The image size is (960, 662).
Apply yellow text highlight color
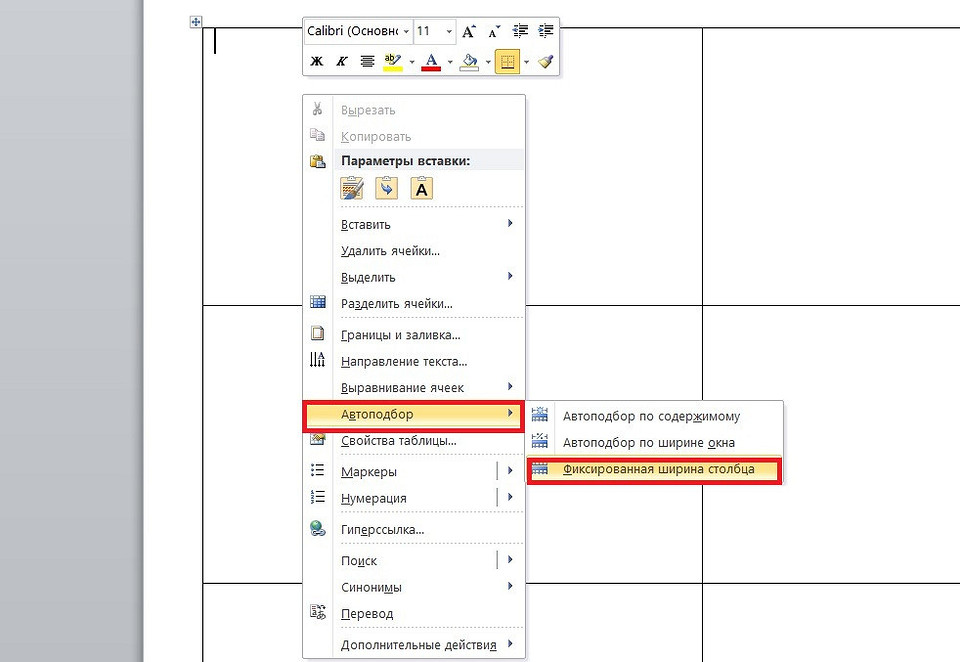(x=392, y=62)
